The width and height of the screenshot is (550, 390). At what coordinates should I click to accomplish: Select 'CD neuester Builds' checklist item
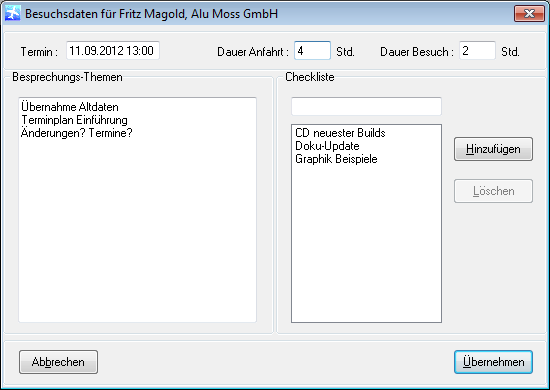(340, 133)
